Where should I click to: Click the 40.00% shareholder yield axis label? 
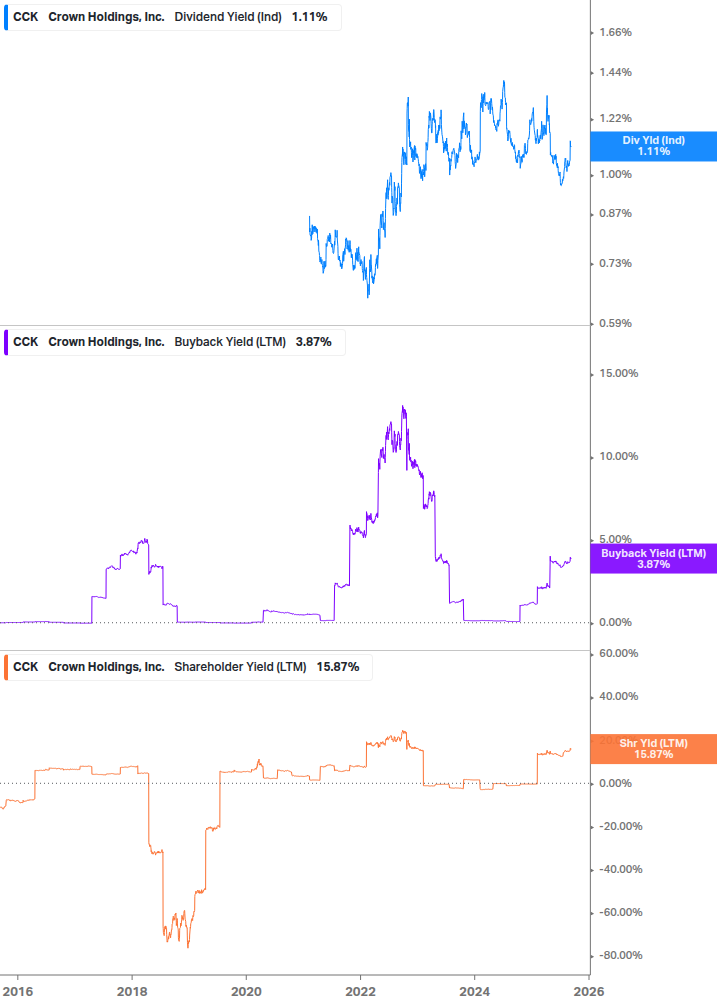618,697
